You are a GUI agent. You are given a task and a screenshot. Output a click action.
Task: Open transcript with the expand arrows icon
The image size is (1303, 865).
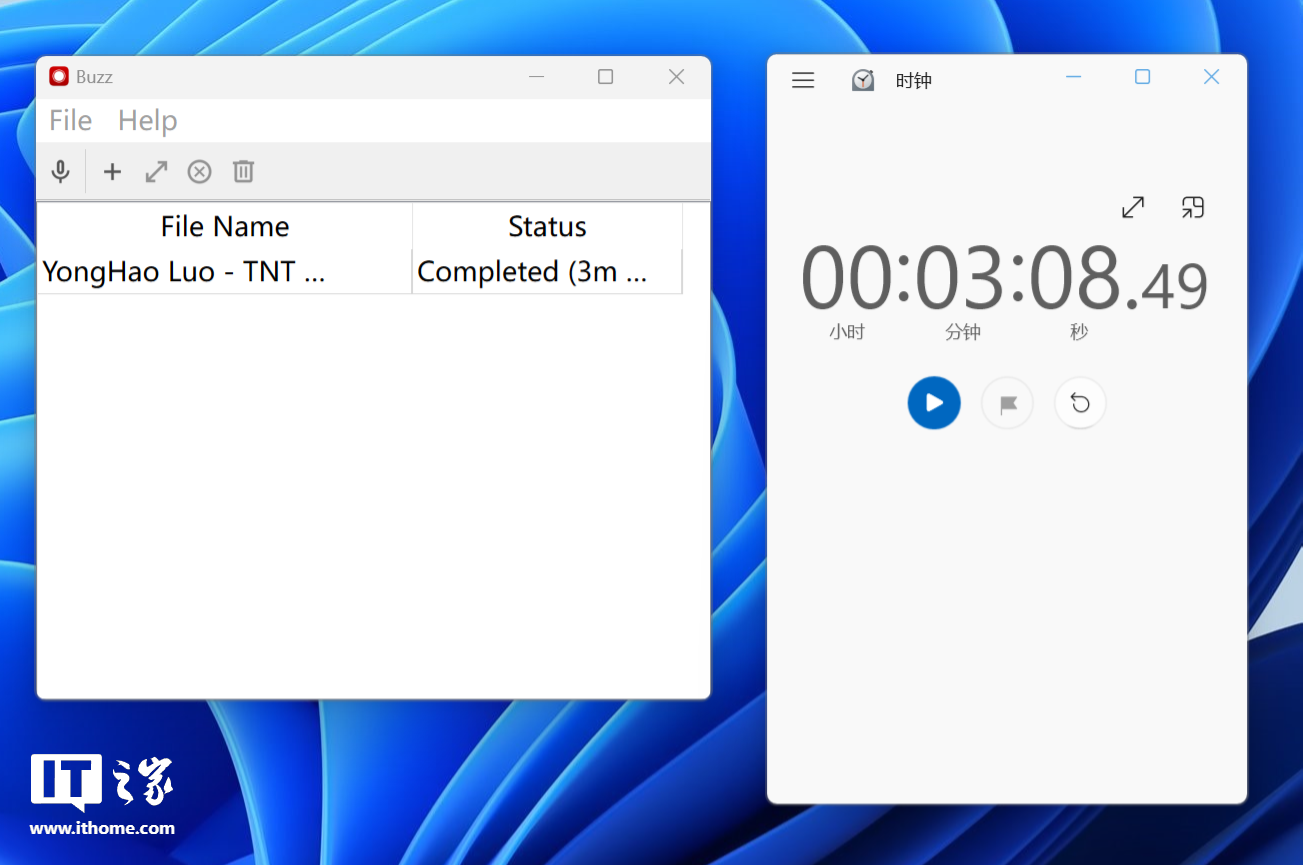156,172
